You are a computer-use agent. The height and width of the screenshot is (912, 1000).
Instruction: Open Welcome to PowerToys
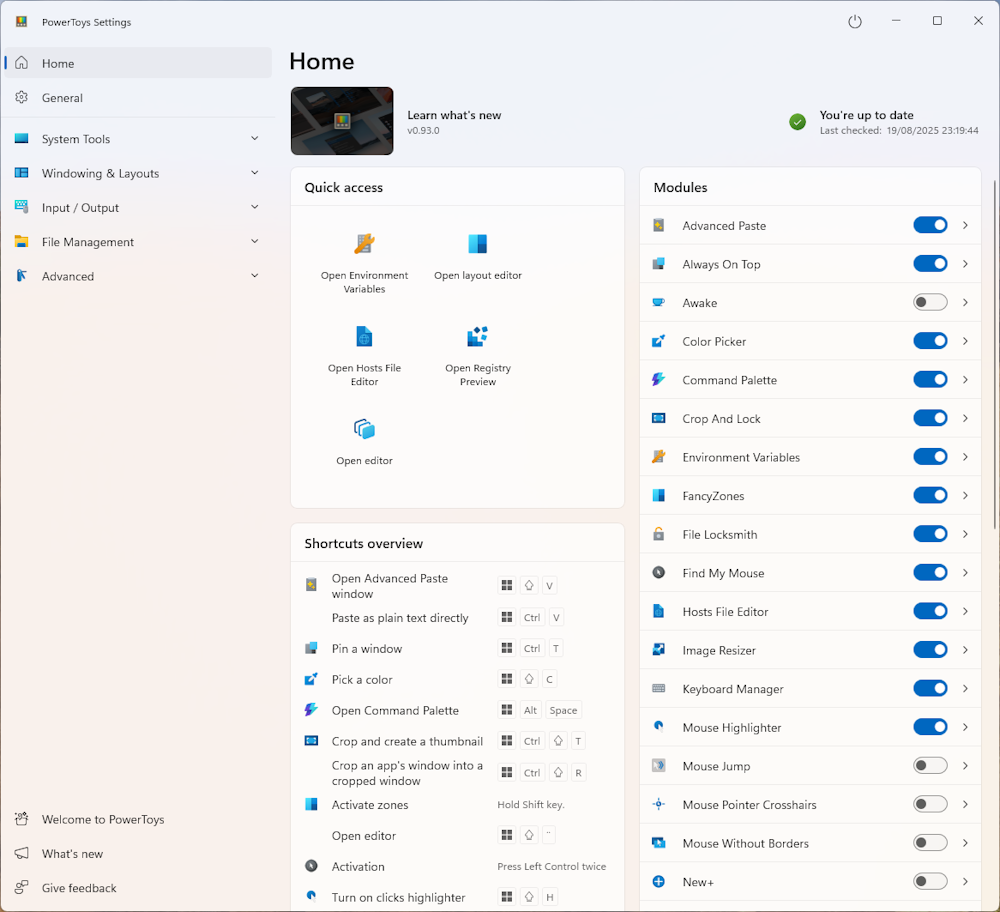pos(138,819)
